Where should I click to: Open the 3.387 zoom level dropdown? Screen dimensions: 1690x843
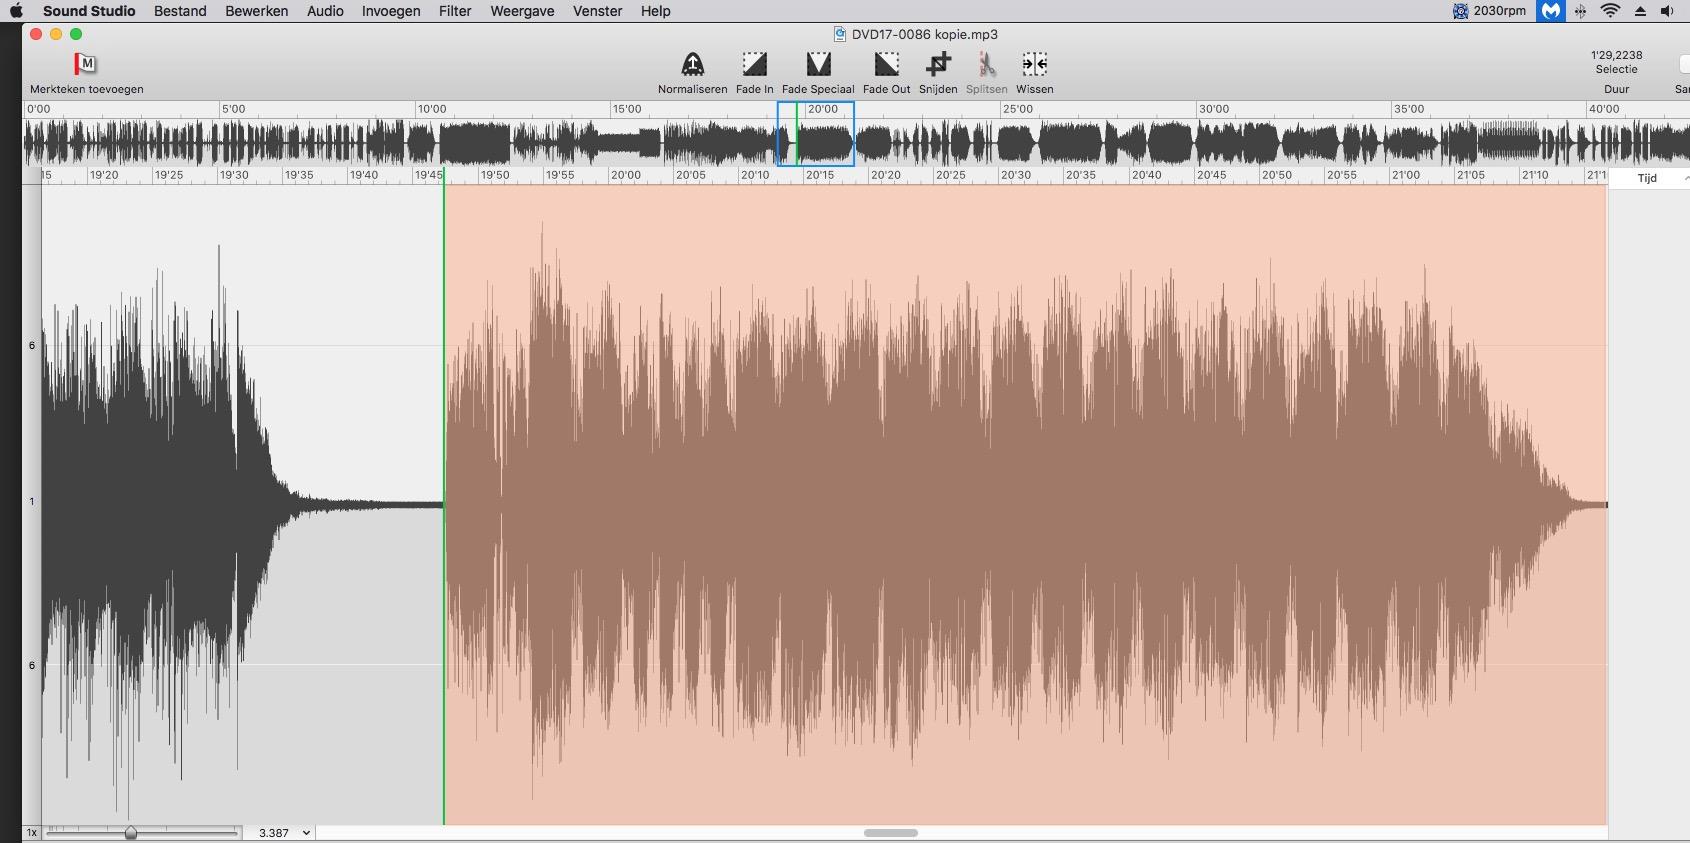(x=284, y=832)
